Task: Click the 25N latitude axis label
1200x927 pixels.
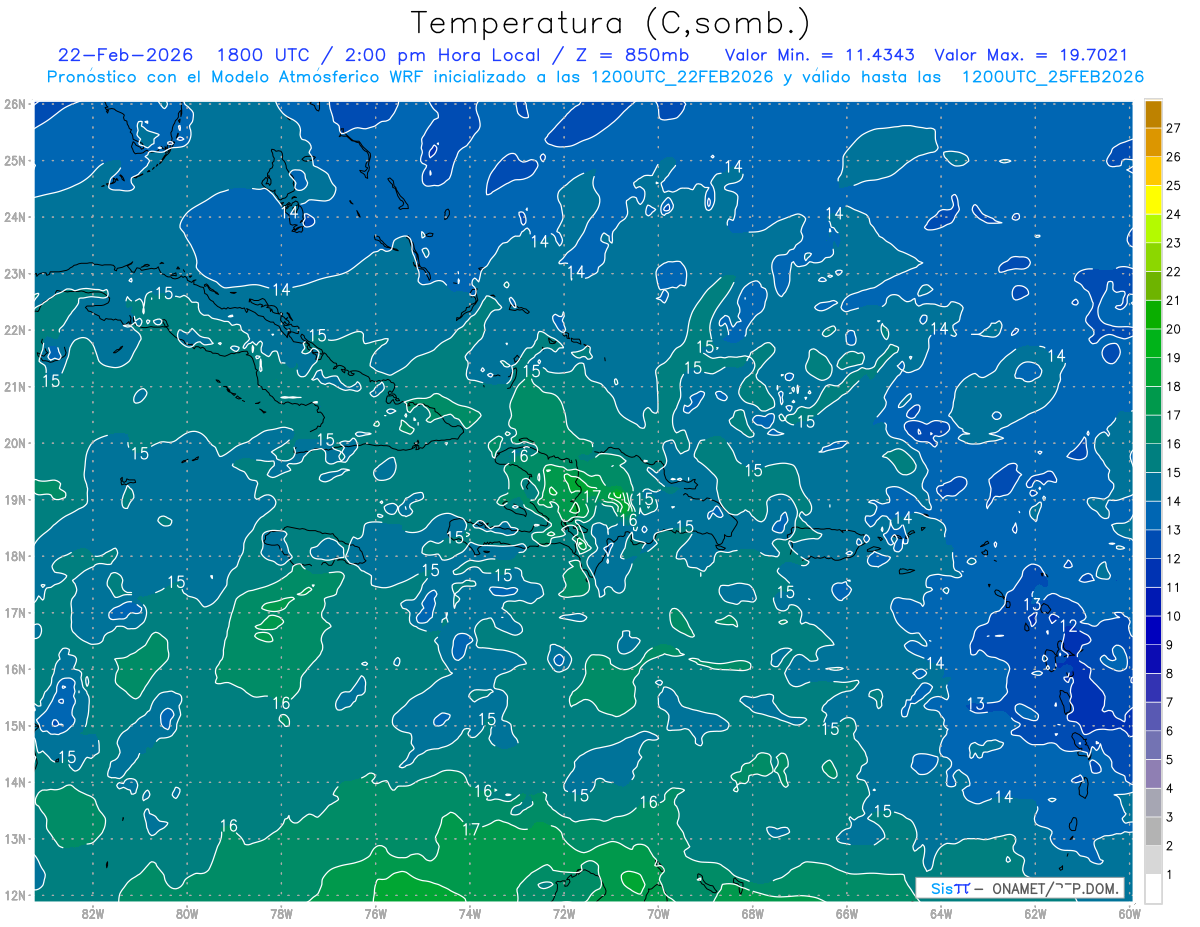Action: point(14,160)
